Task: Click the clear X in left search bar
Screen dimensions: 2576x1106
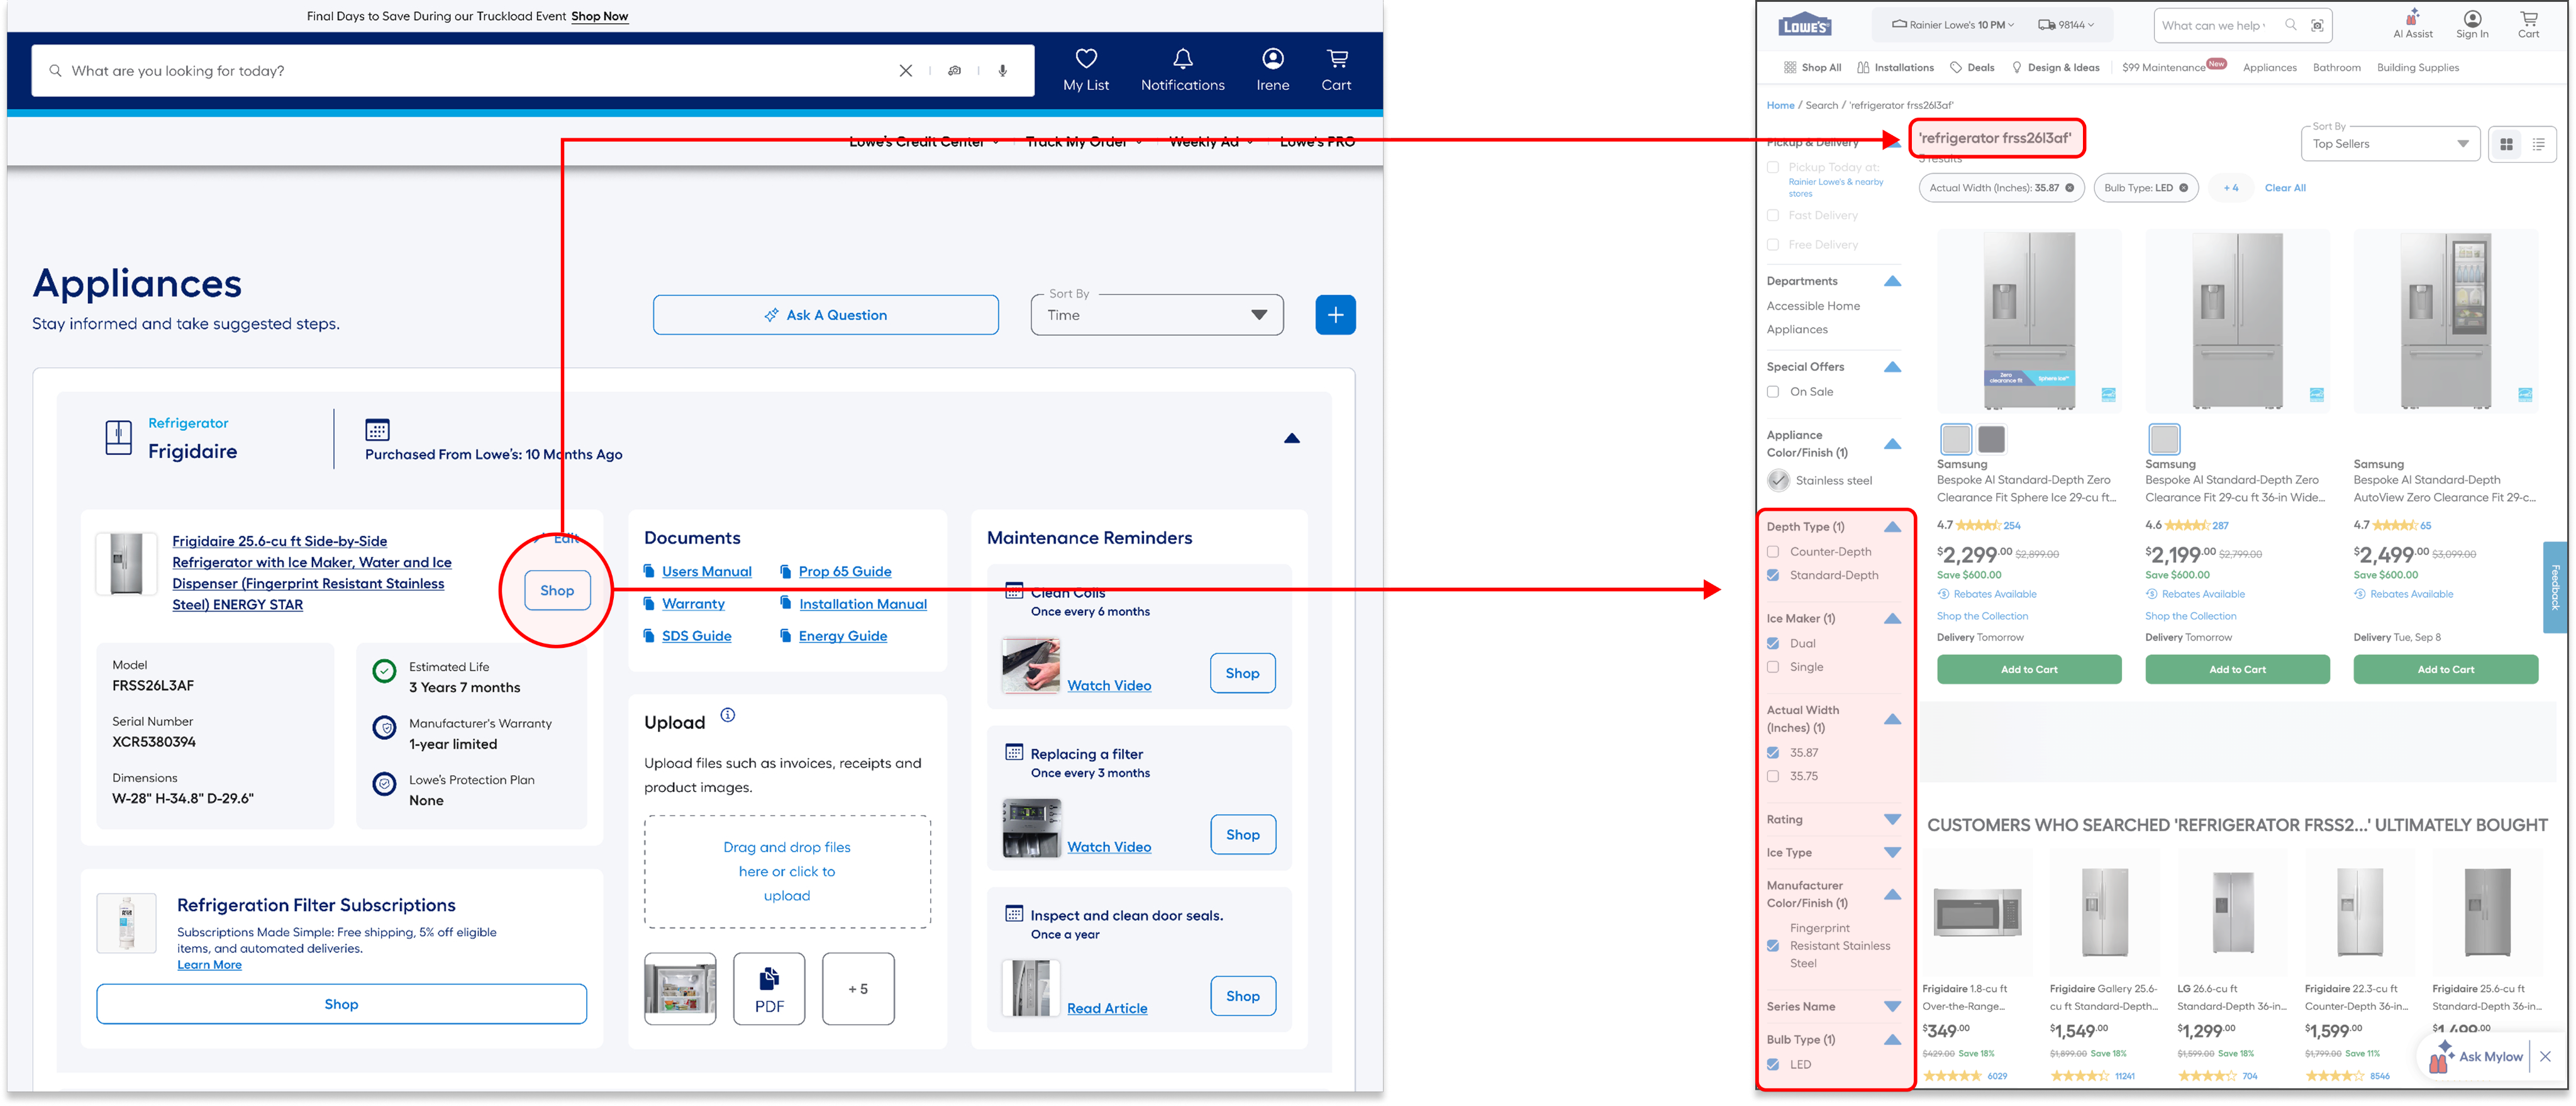Action: coord(905,71)
